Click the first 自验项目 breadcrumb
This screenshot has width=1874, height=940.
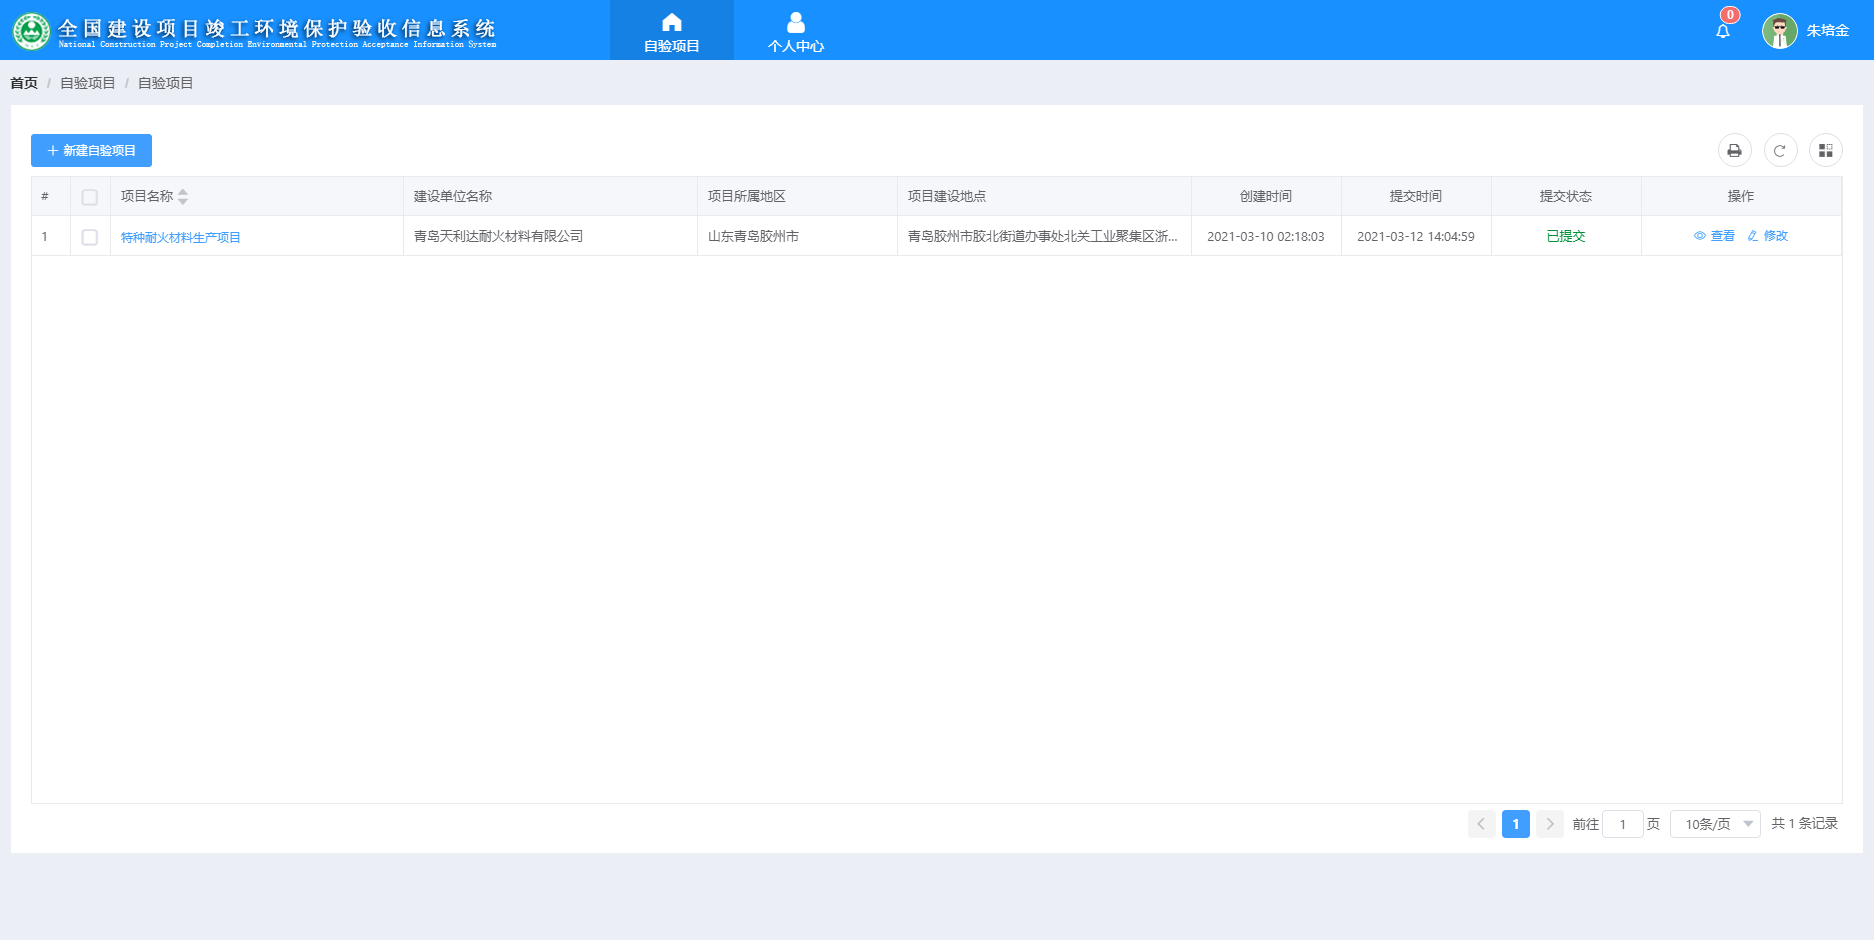tap(88, 83)
